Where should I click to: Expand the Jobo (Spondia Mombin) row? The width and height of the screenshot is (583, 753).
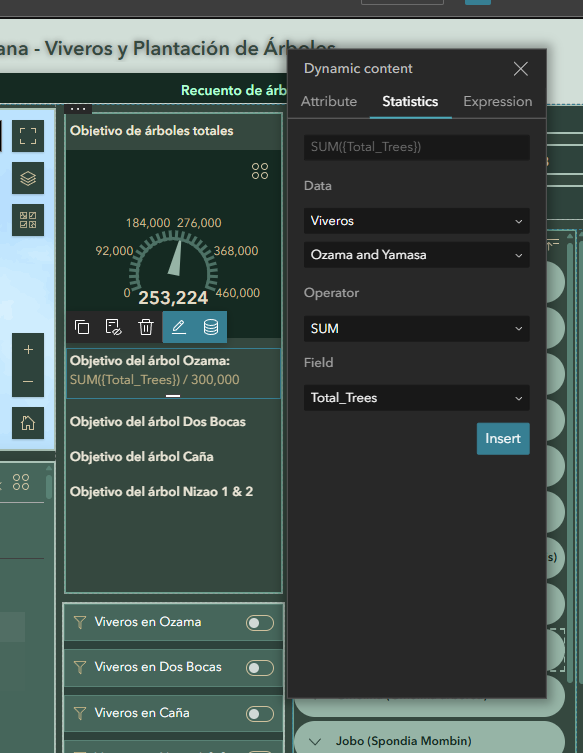coord(315,741)
